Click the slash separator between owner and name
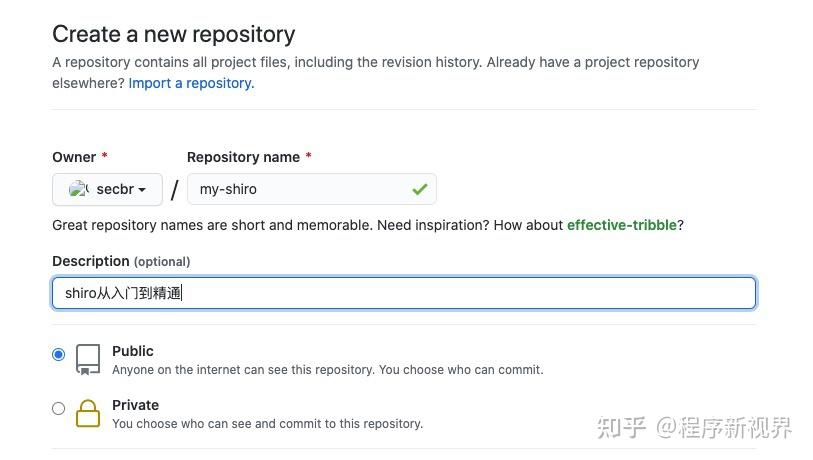This screenshot has width=813, height=460. click(x=174, y=190)
